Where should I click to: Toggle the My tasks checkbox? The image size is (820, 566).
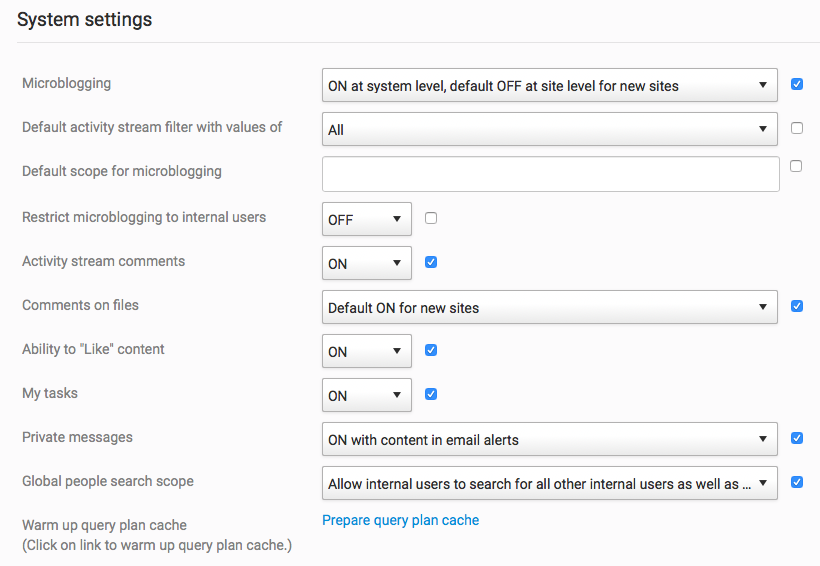tap(431, 394)
